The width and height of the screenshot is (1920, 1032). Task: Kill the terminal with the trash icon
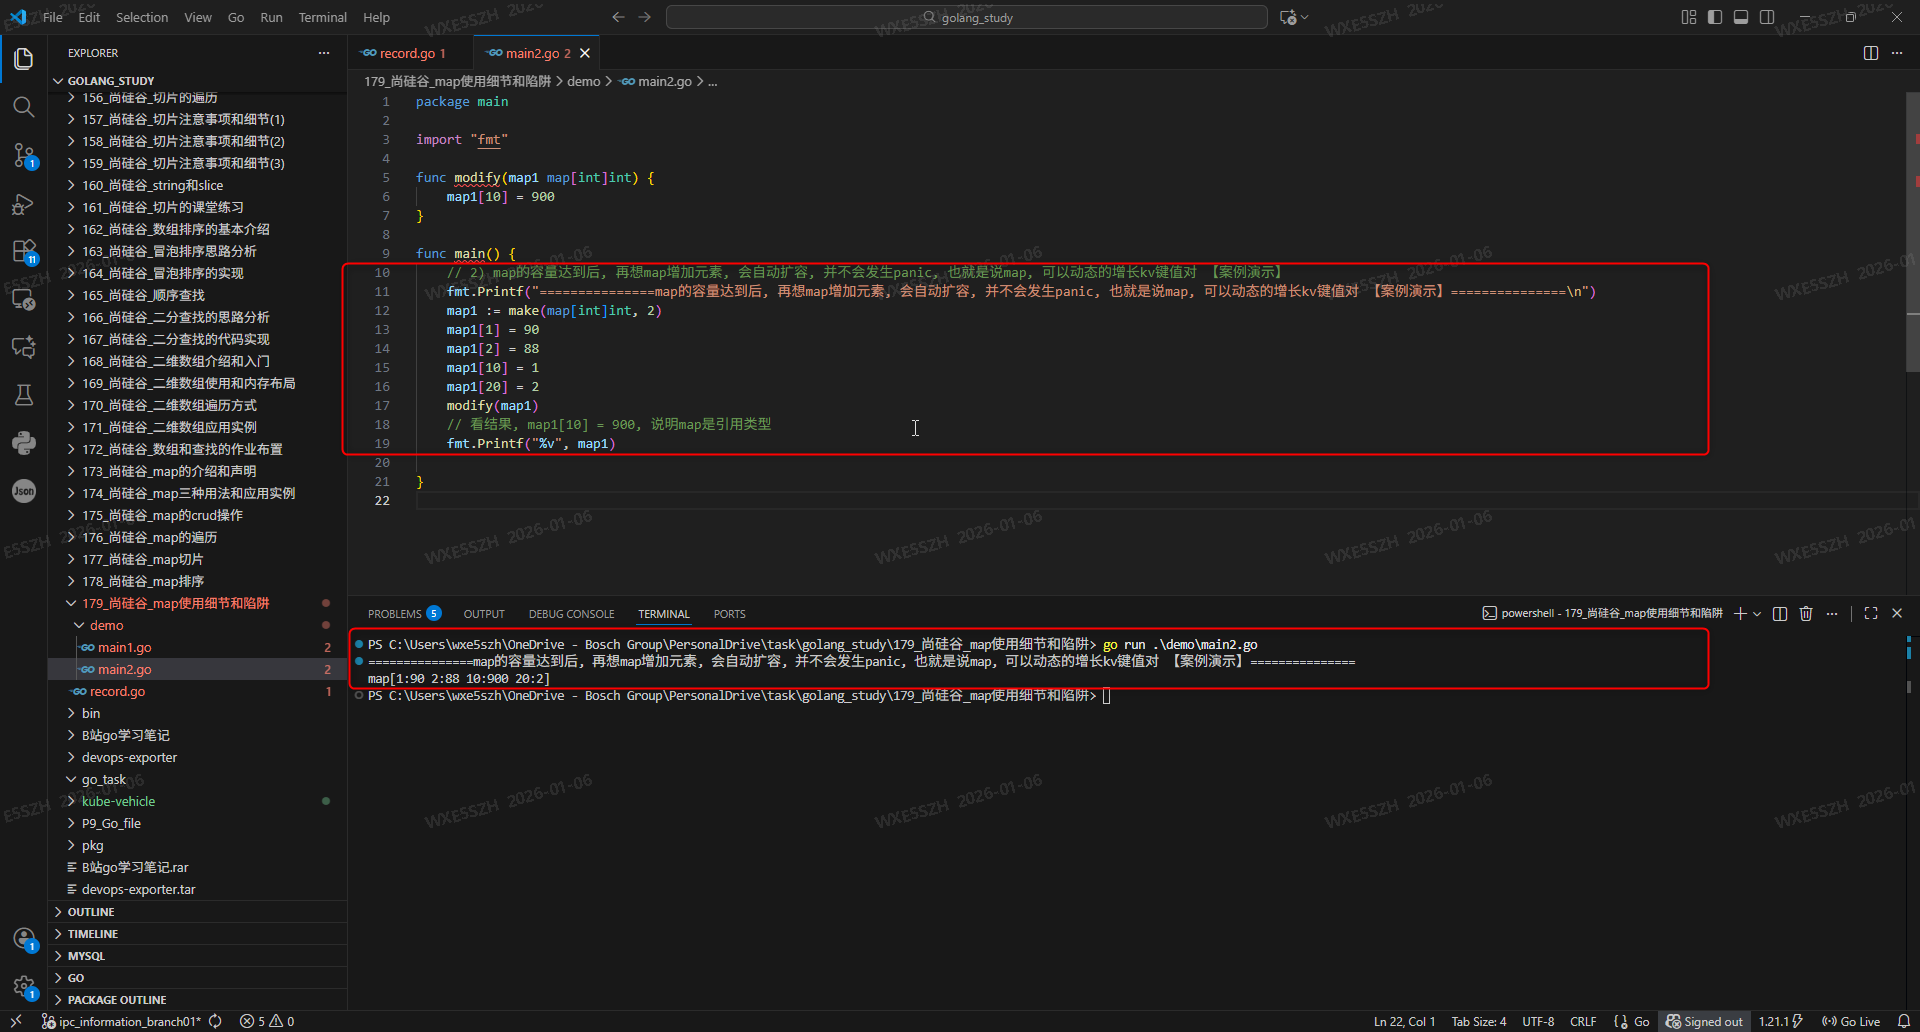[x=1806, y=613]
